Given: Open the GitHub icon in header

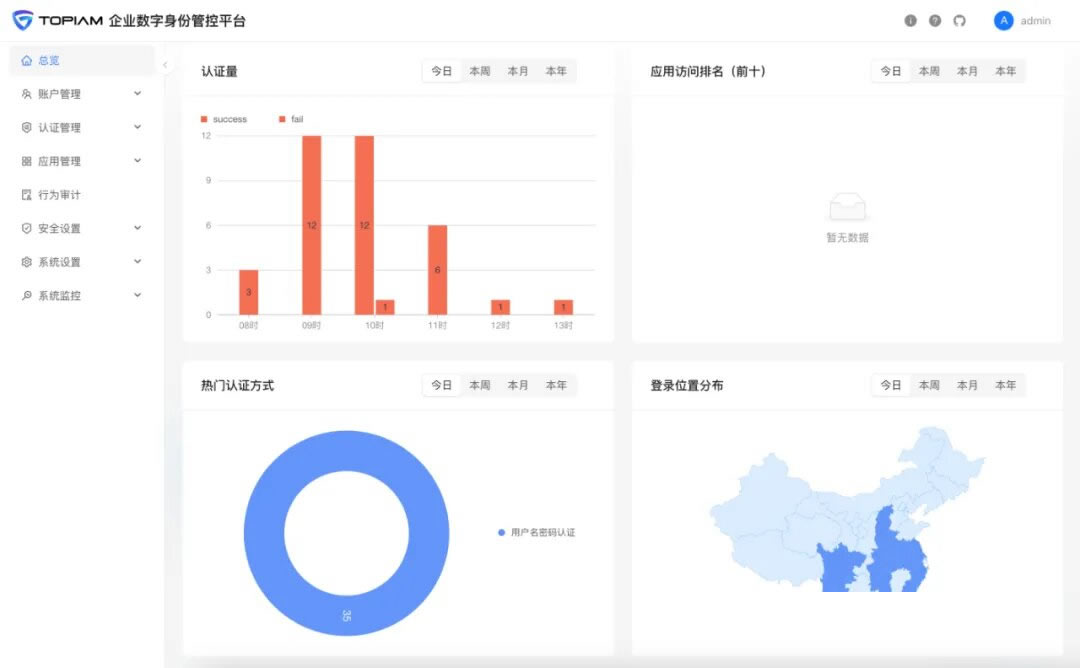Looking at the screenshot, I should pos(959,21).
